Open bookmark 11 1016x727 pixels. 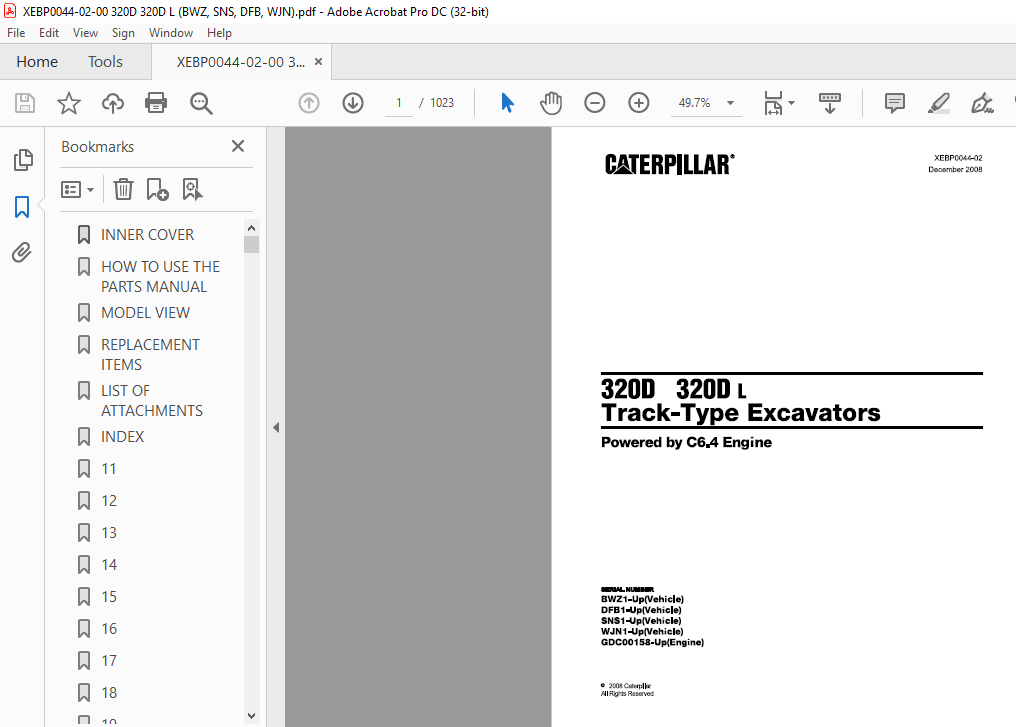[109, 469]
